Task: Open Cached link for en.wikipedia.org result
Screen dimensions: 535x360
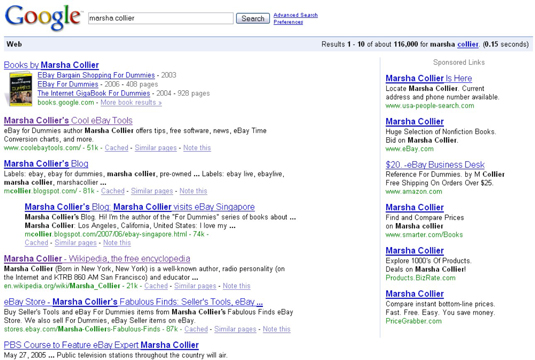Action: click(x=156, y=286)
